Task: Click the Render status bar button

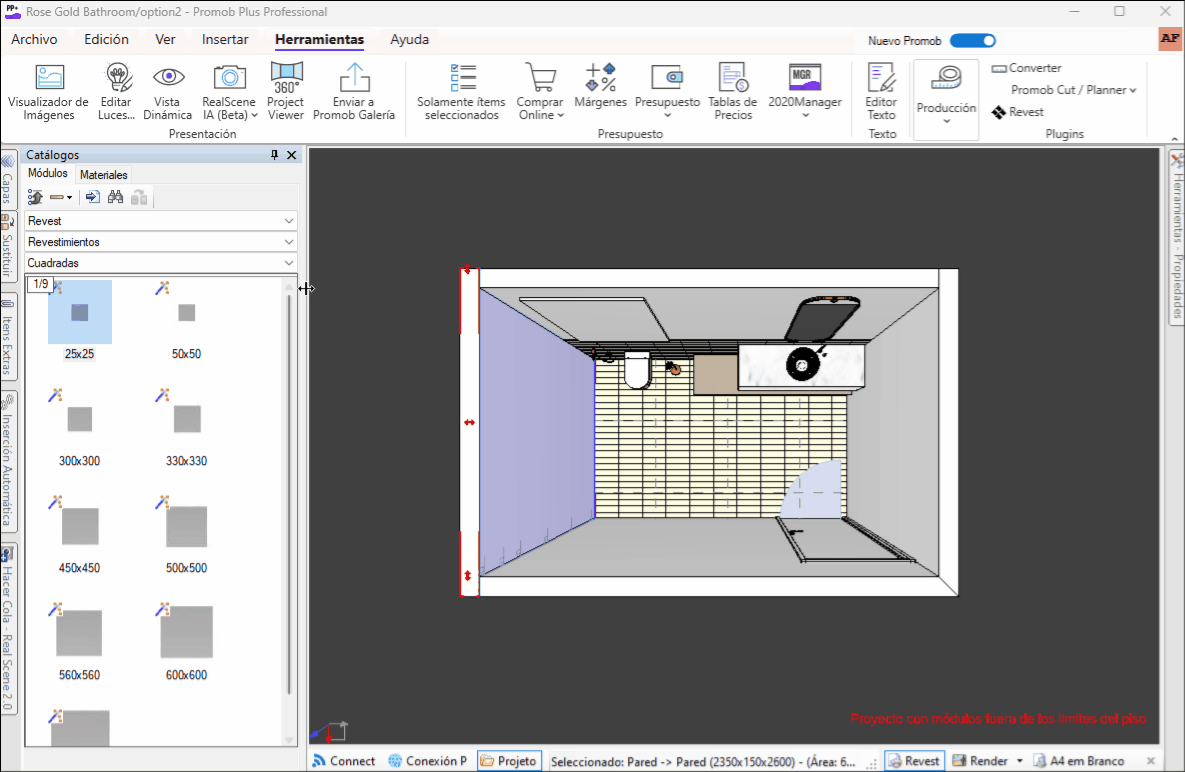Action: click(980, 761)
